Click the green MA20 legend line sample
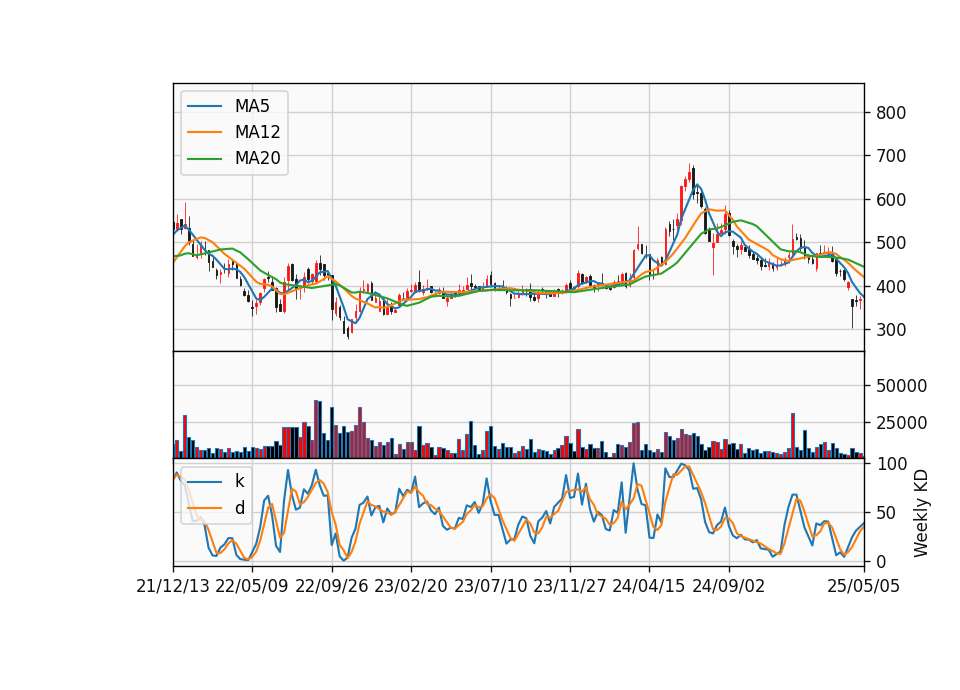This screenshot has height=690, width=960. [x=204, y=158]
